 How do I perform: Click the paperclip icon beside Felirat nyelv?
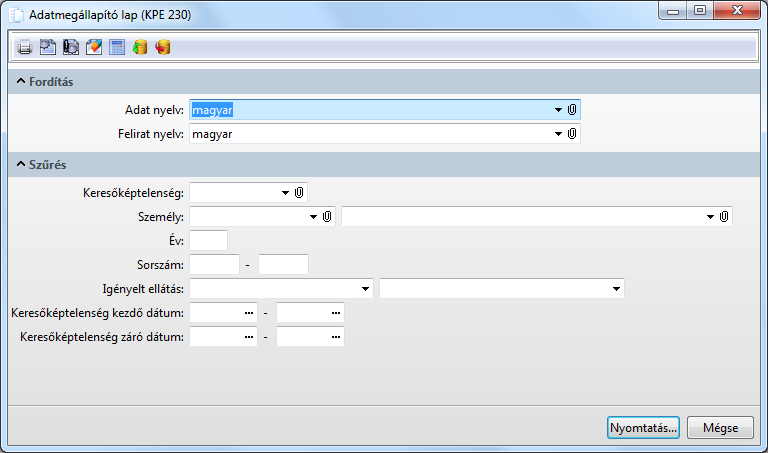pos(572,134)
